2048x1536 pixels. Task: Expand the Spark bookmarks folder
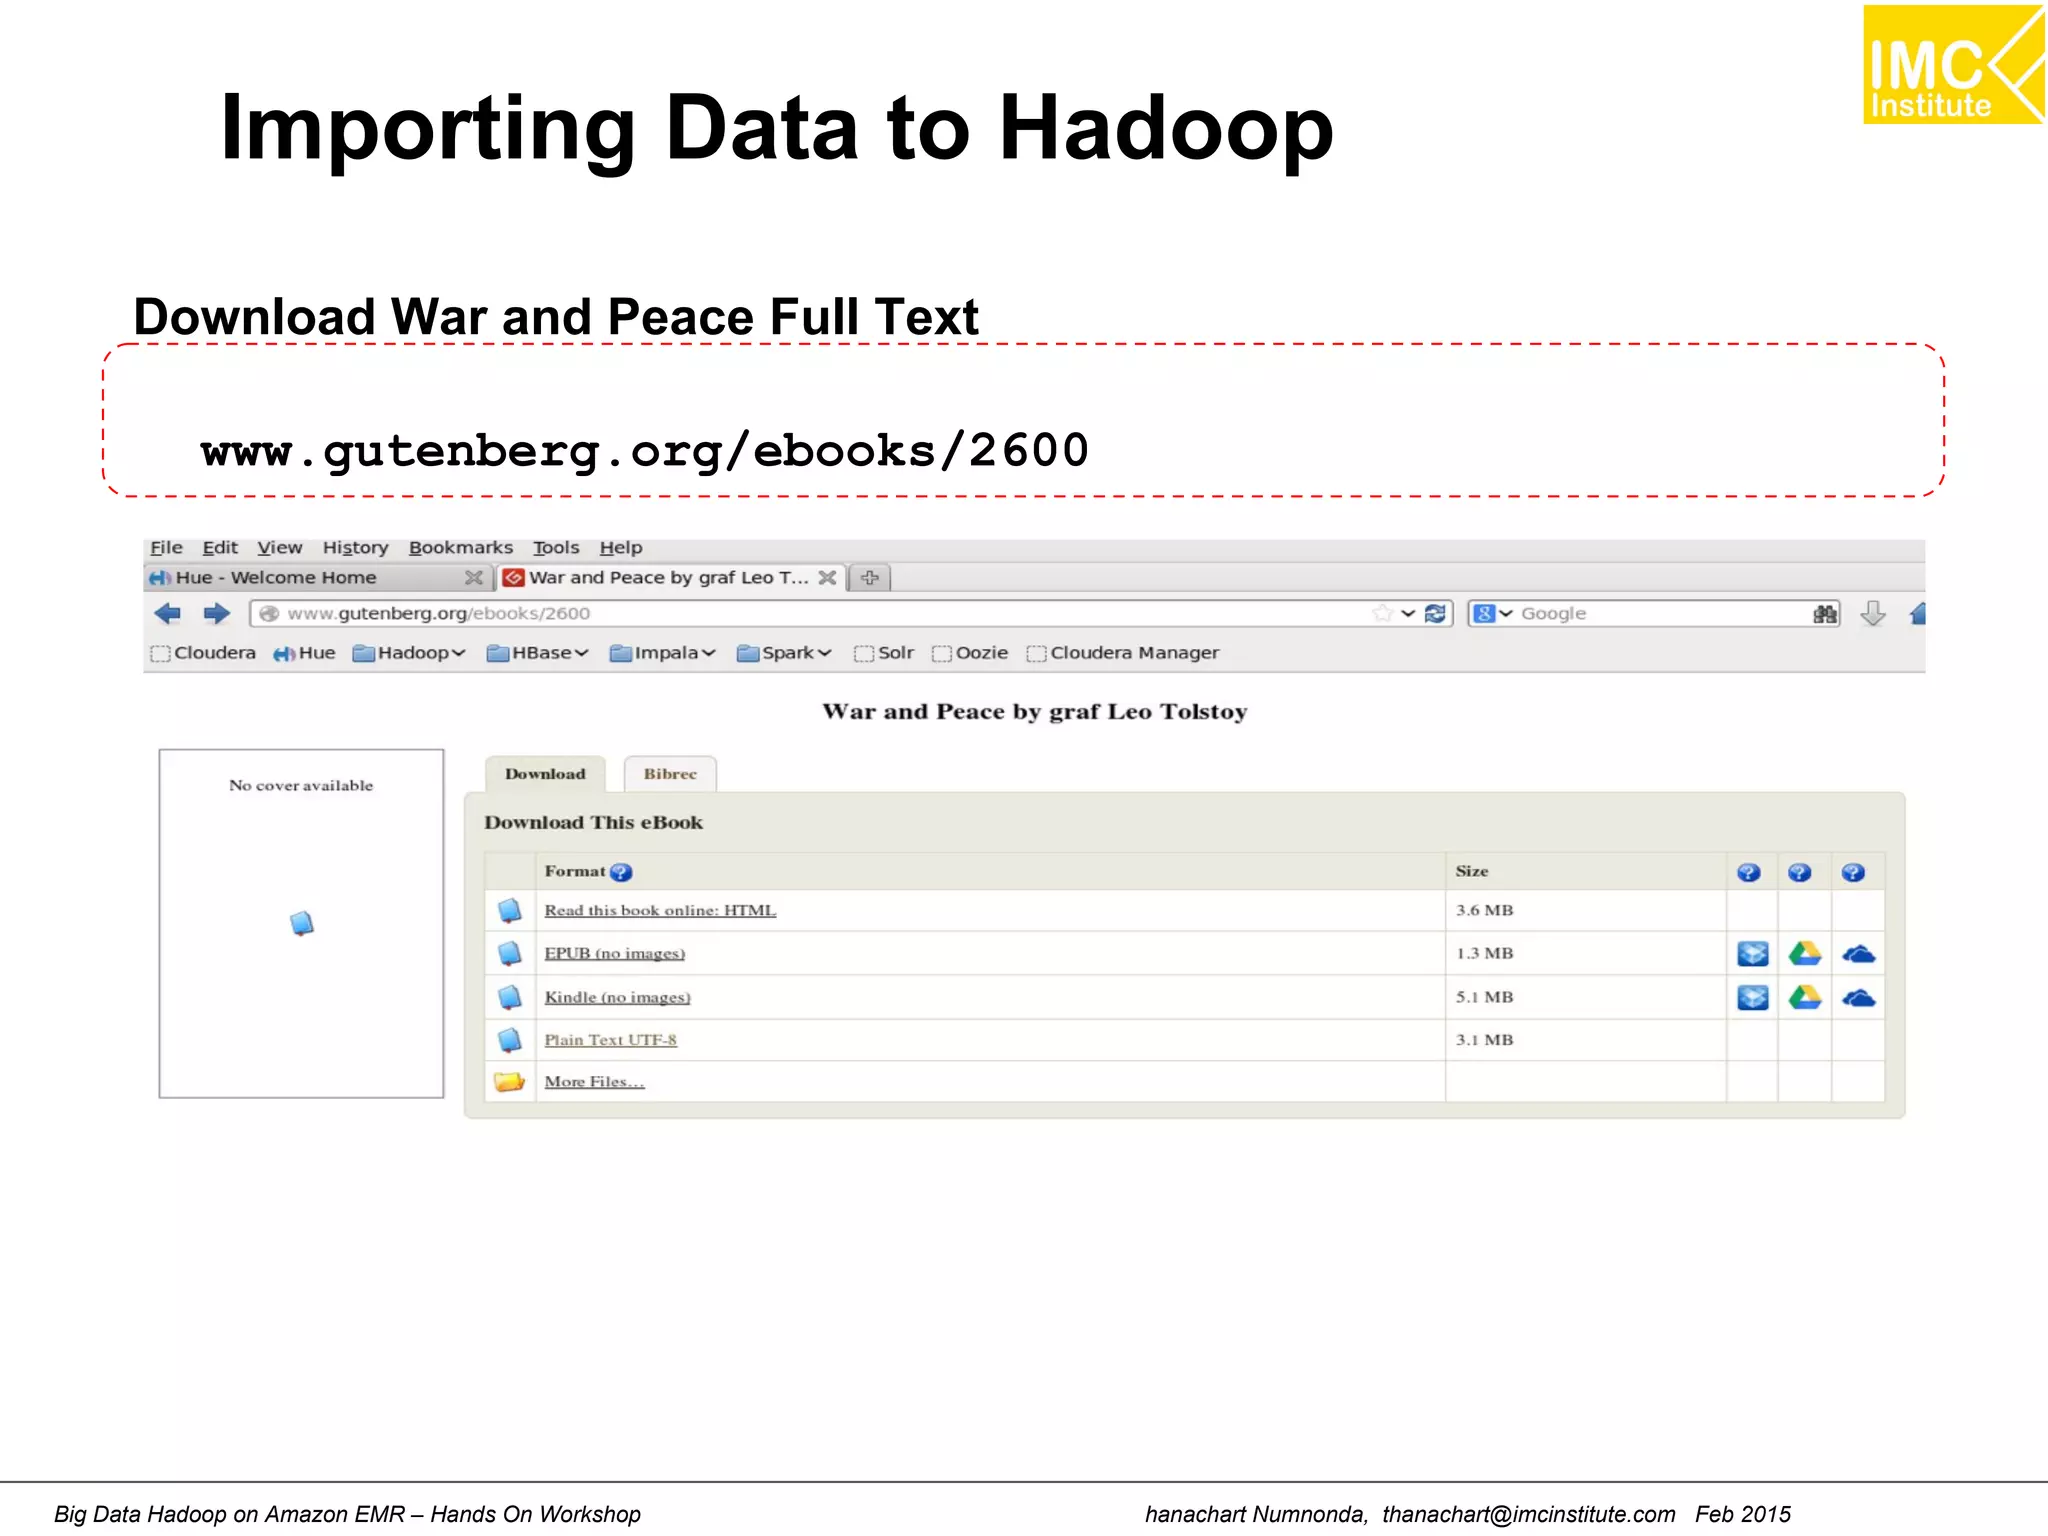click(784, 653)
